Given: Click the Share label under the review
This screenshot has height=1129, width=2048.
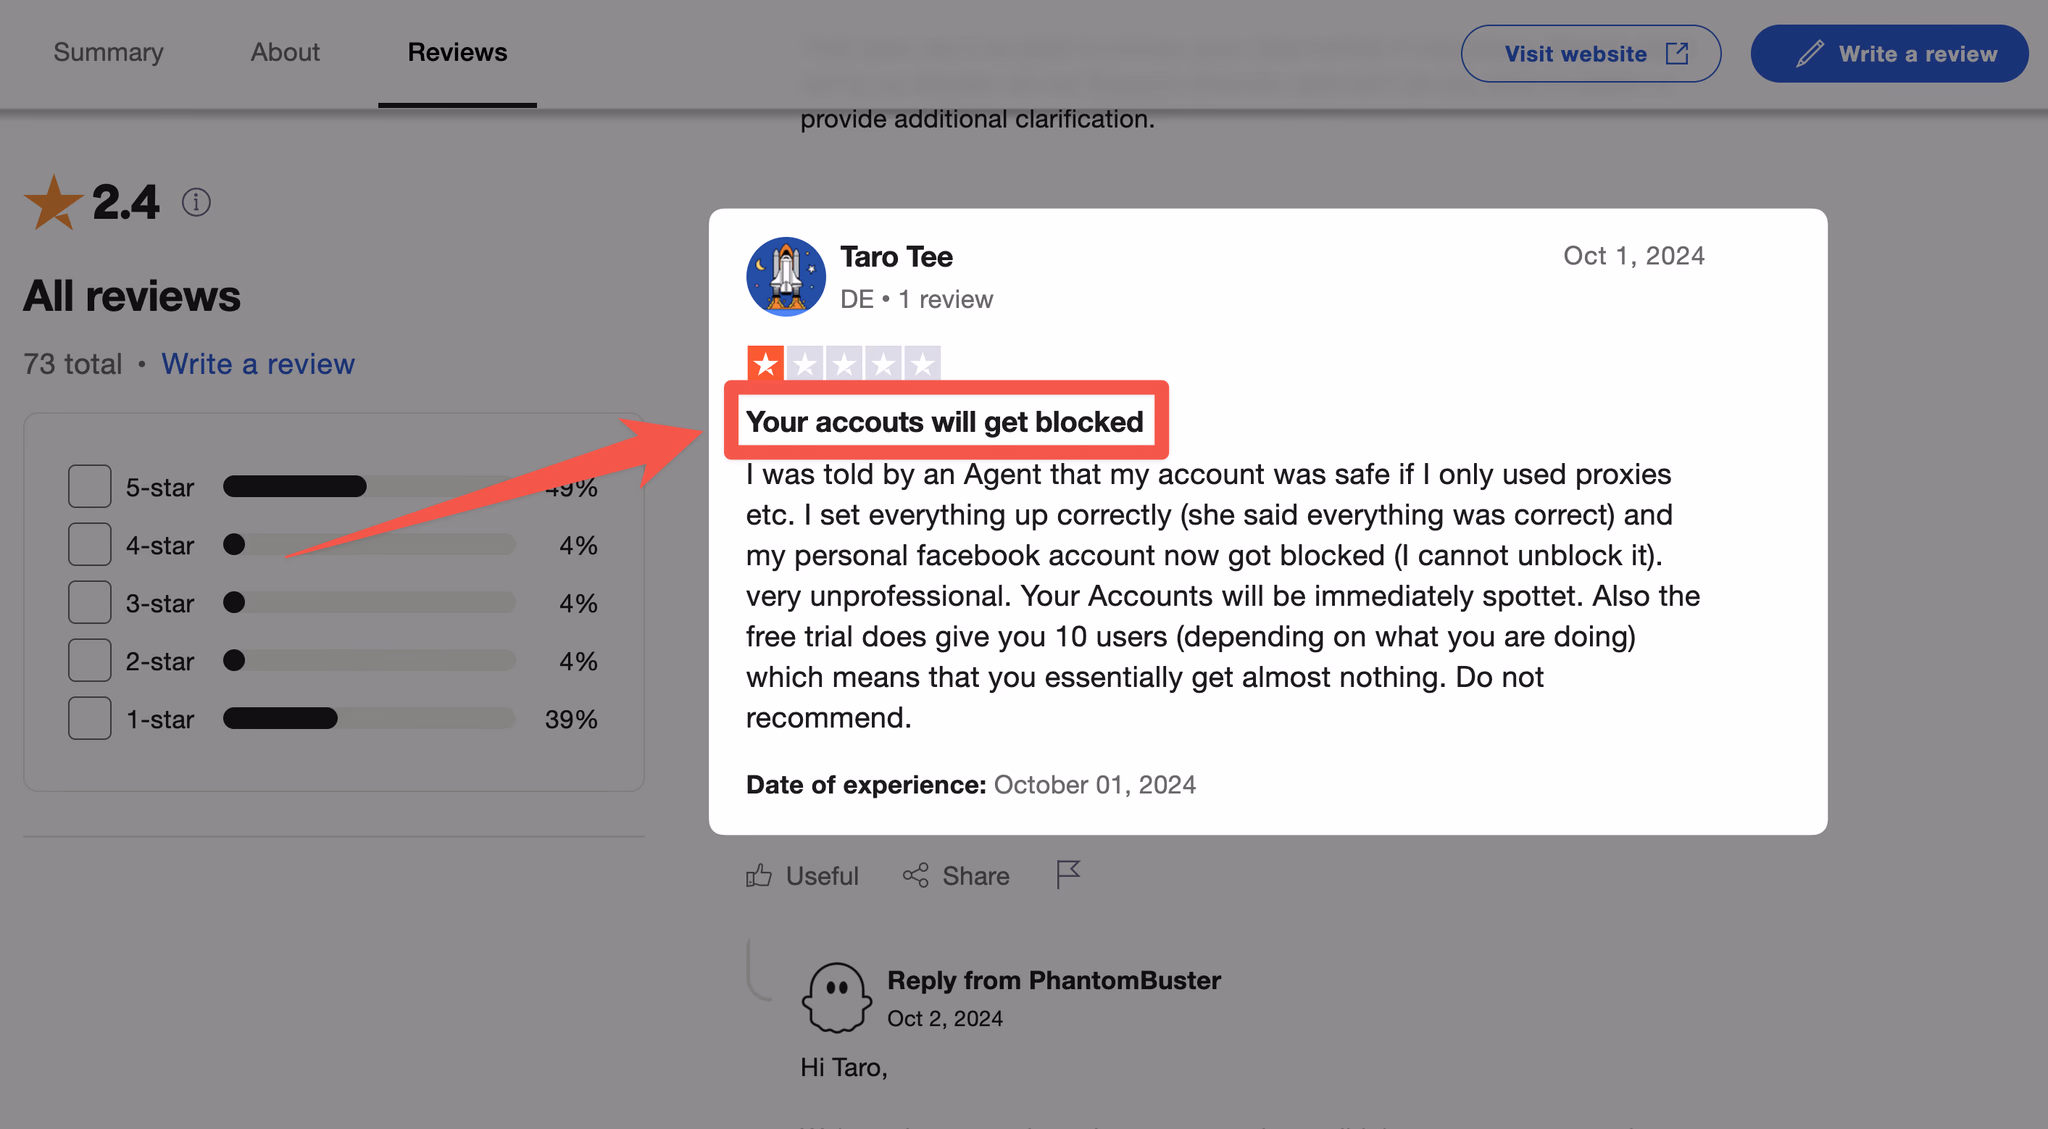Looking at the screenshot, I should pos(976,876).
